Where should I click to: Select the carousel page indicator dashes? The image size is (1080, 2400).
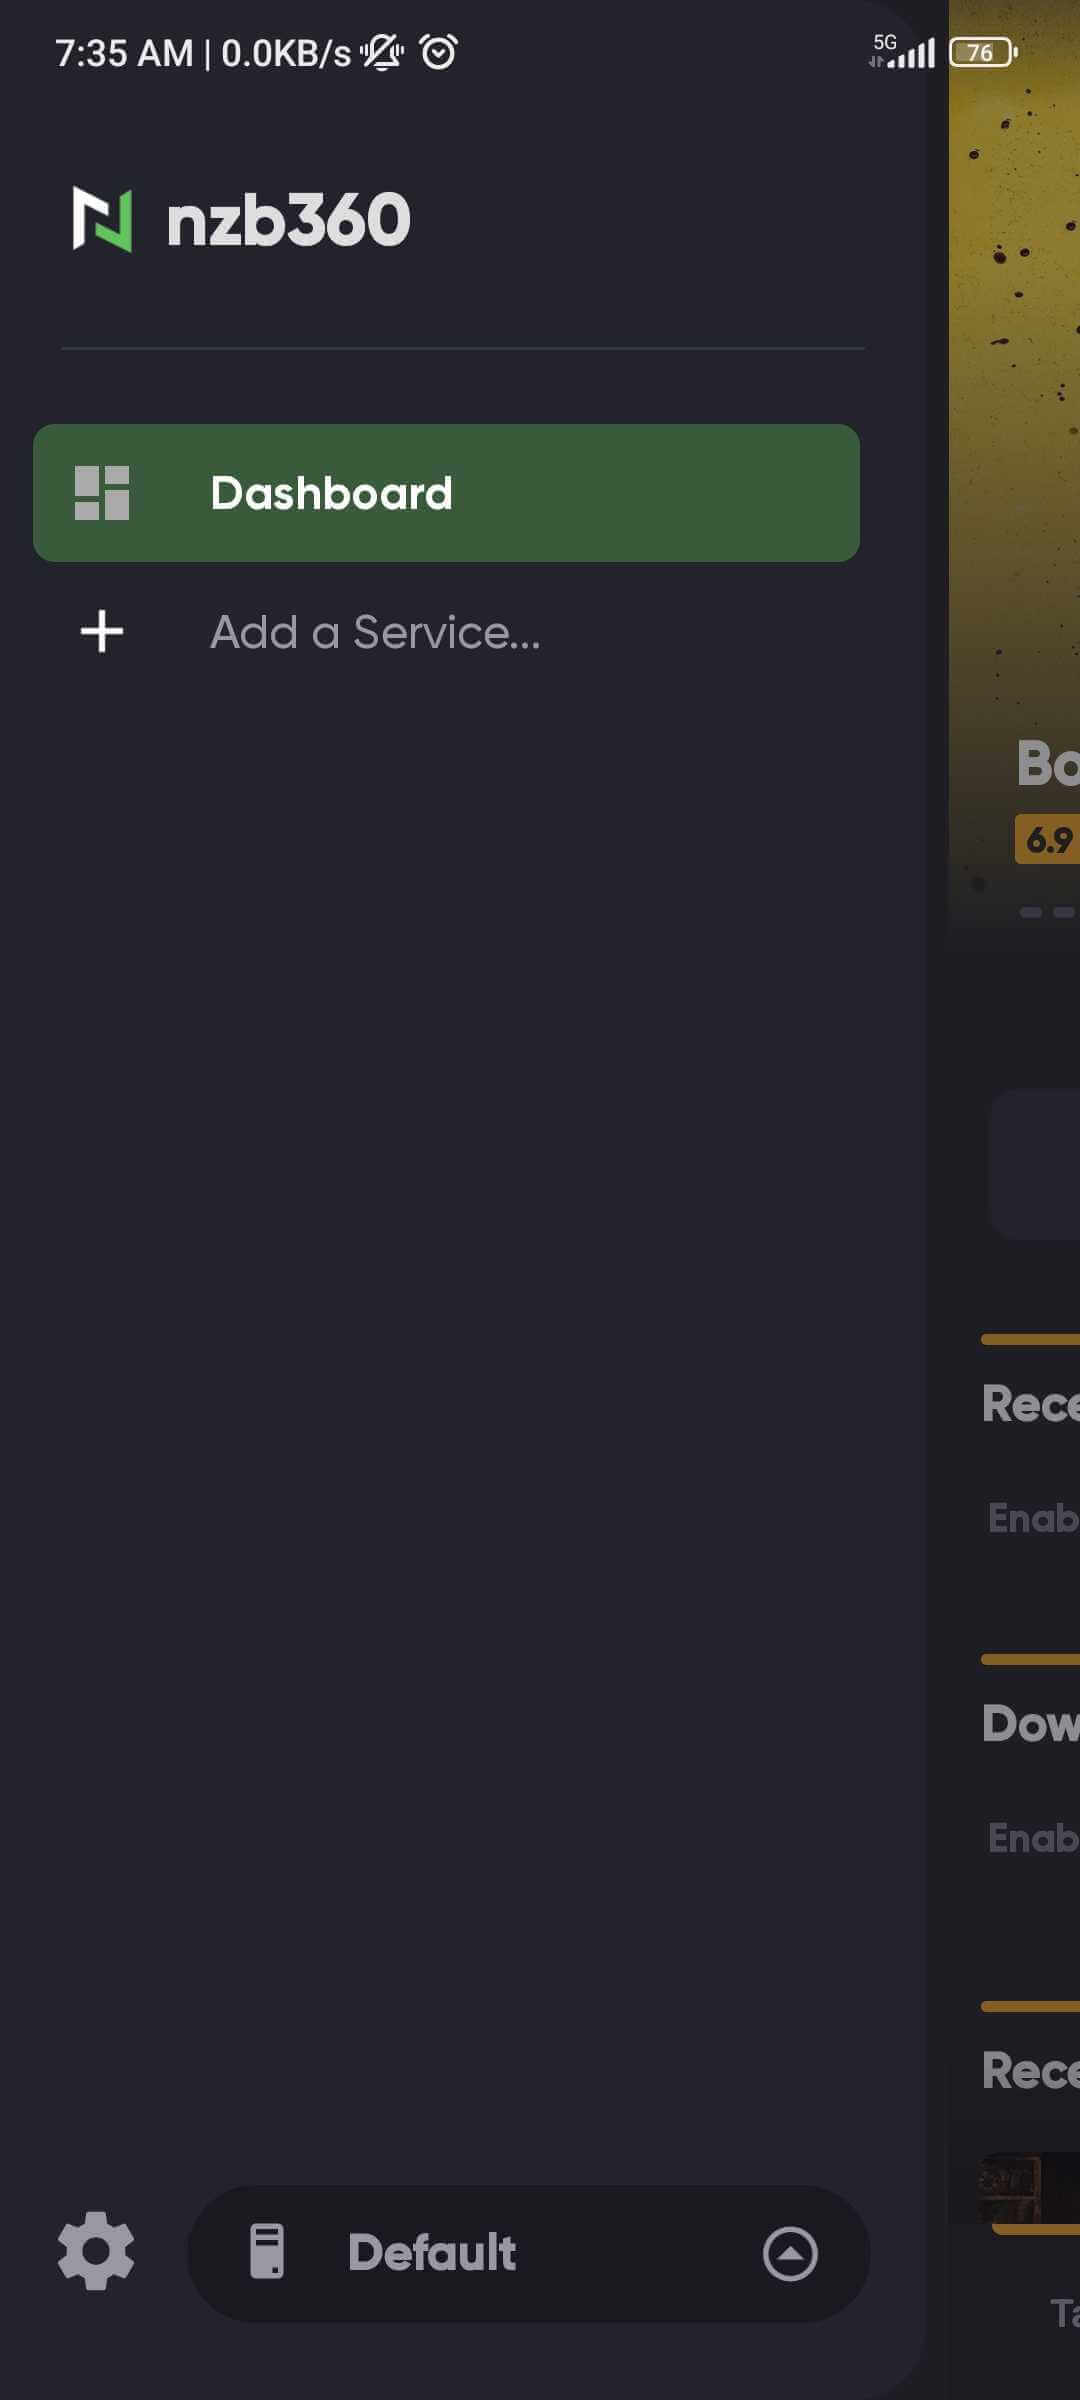pyautogui.click(x=1048, y=912)
